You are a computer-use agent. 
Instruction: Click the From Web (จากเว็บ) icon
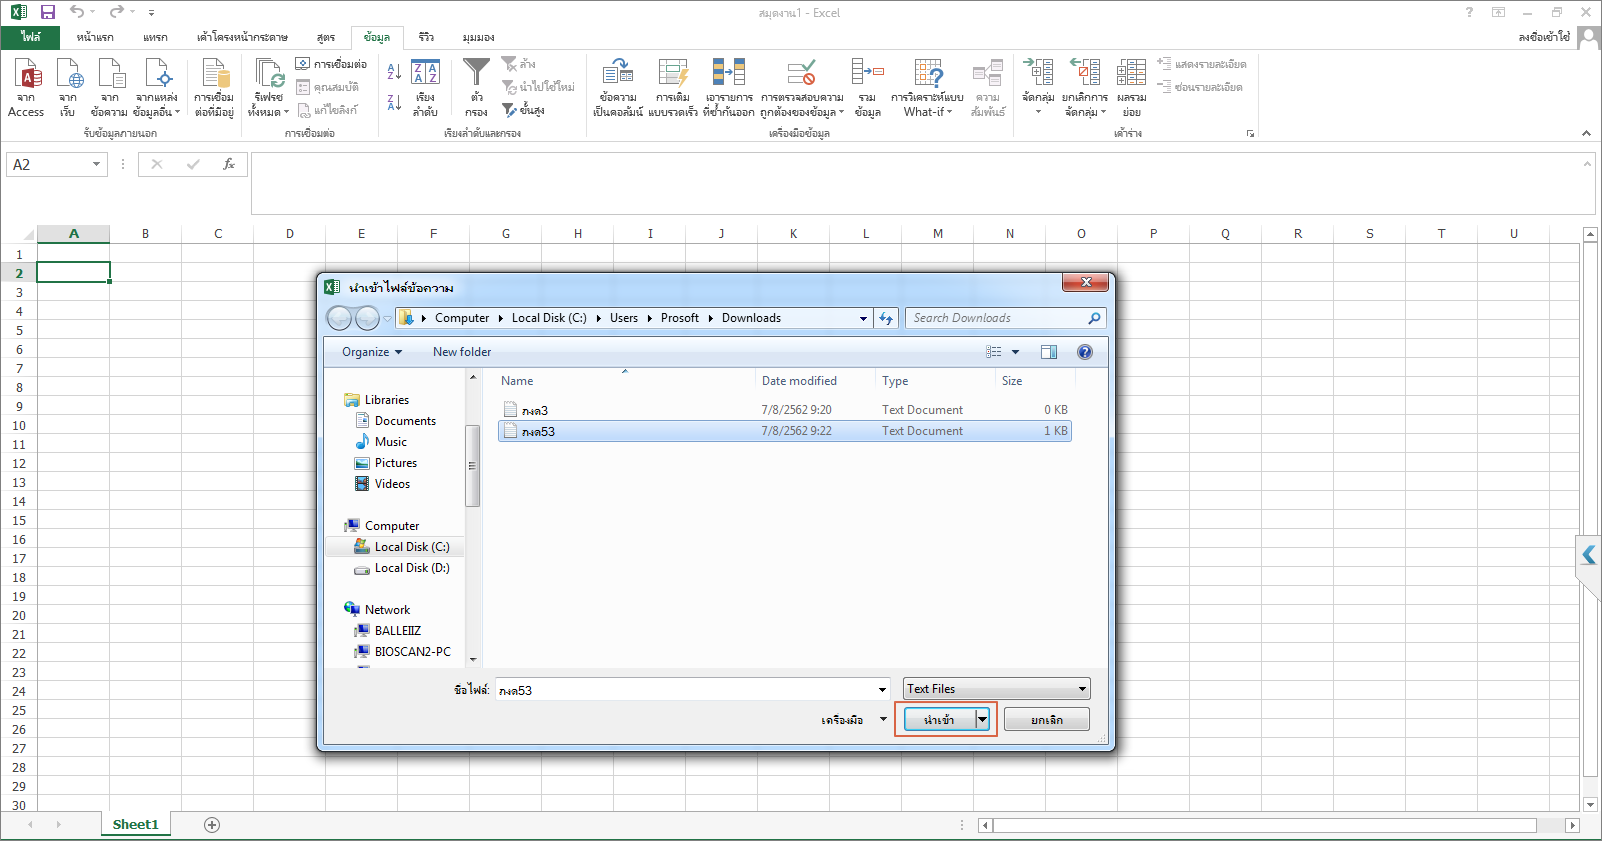[x=68, y=87]
